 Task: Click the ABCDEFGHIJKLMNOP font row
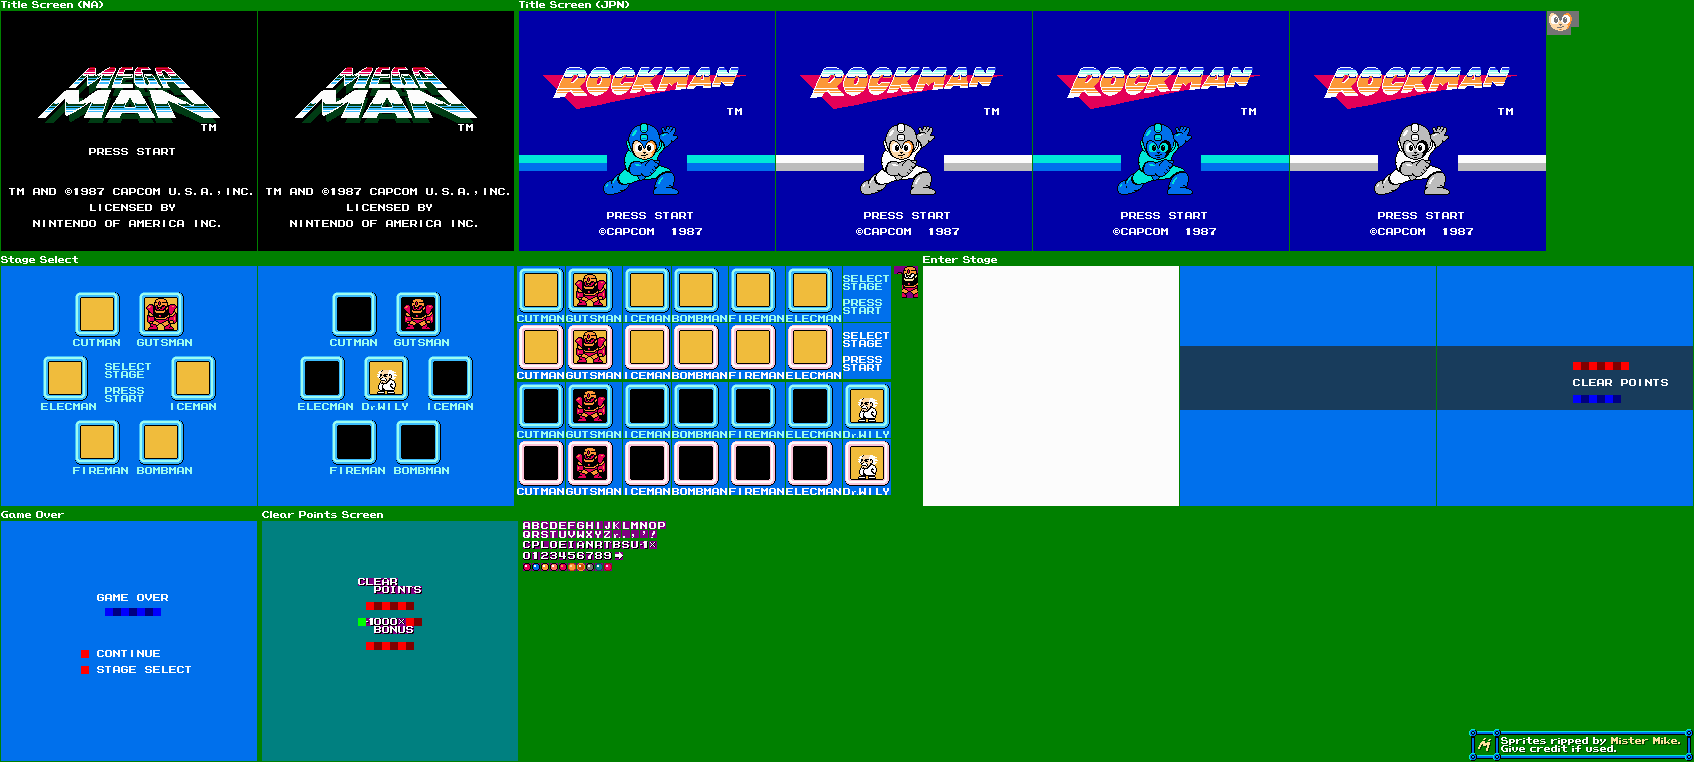pyautogui.click(x=594, y=526)
